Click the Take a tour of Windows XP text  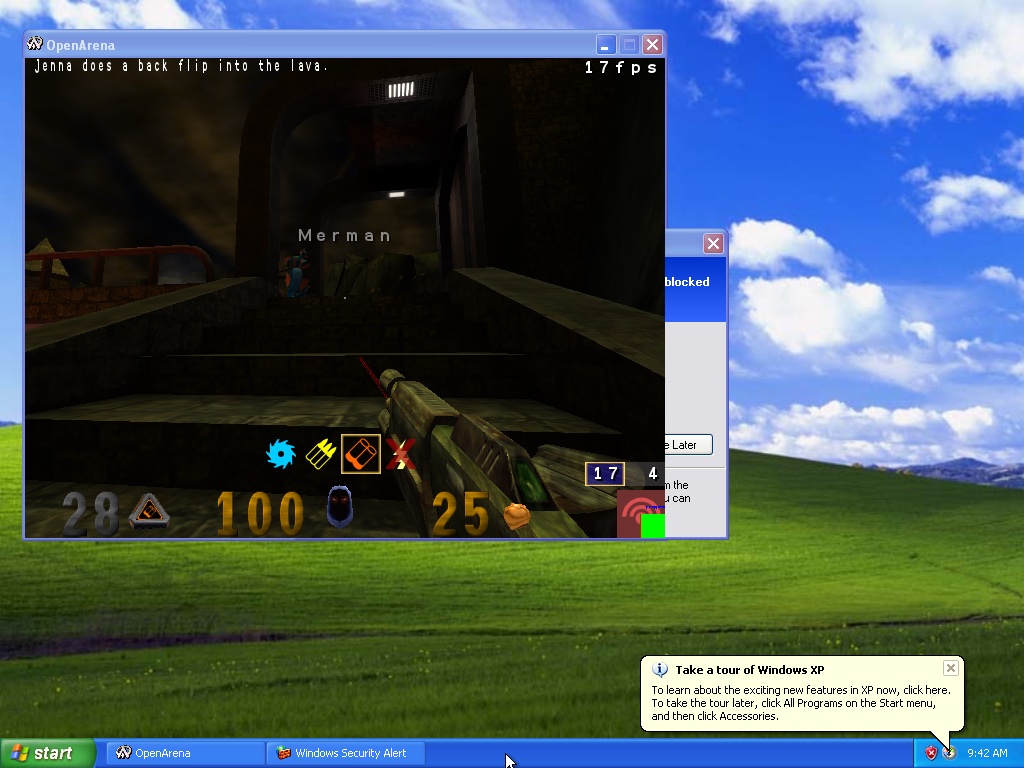pyautogui.click(x=750, y=669)
